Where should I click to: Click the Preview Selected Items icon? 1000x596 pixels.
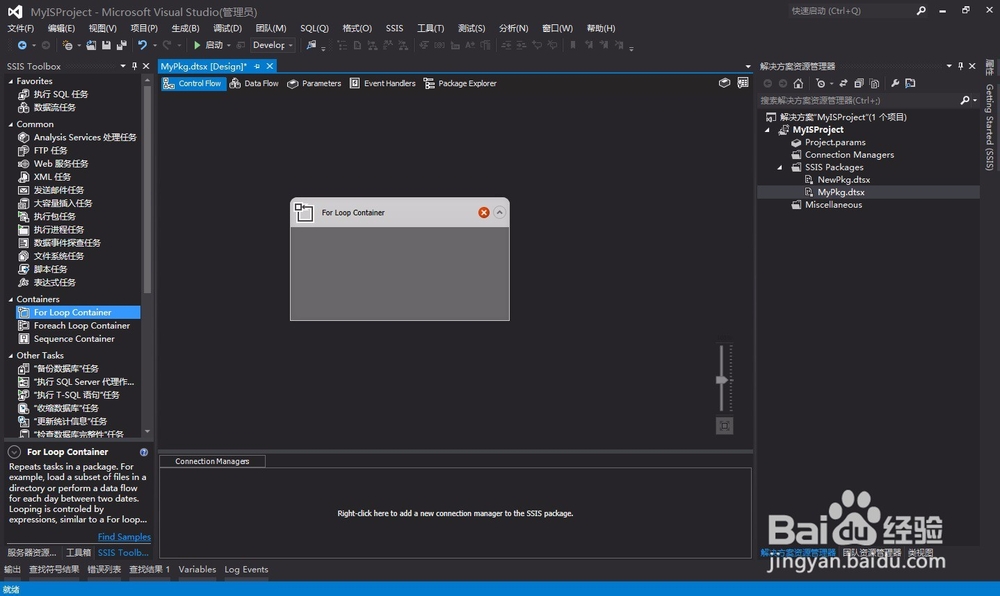click(x=910, y=84)
